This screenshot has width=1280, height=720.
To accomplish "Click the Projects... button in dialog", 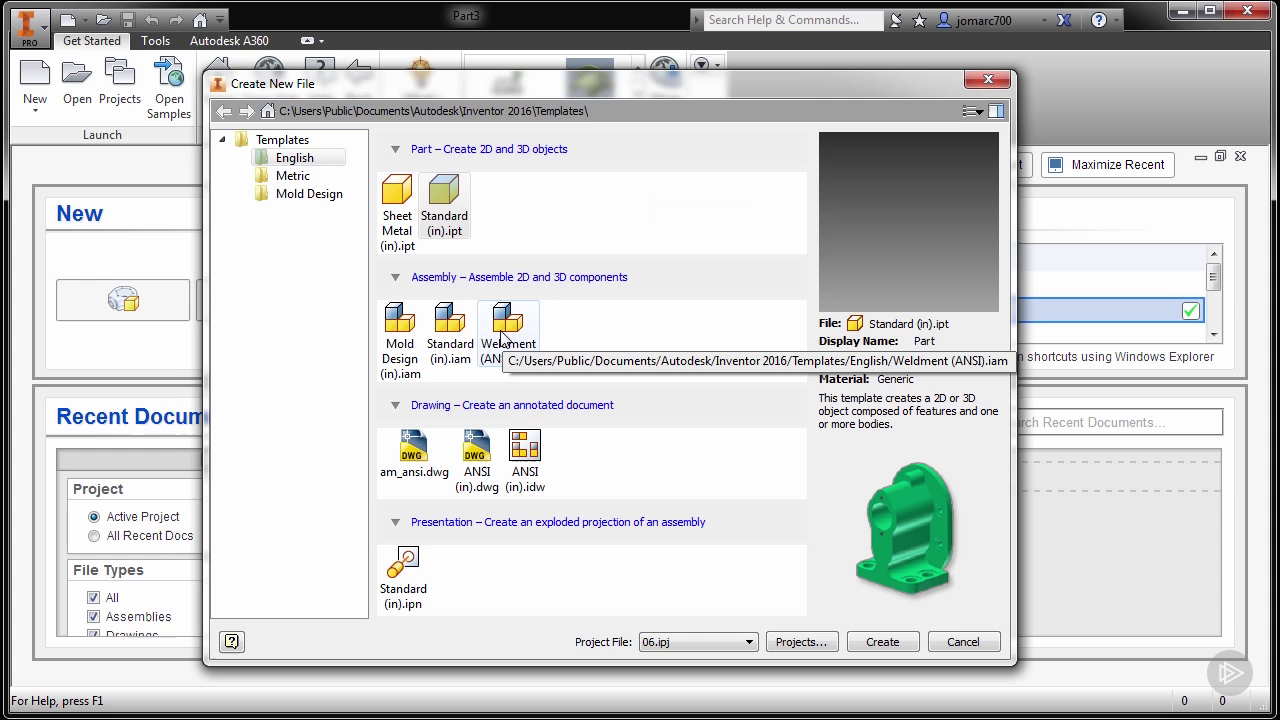I will point(802,642).
